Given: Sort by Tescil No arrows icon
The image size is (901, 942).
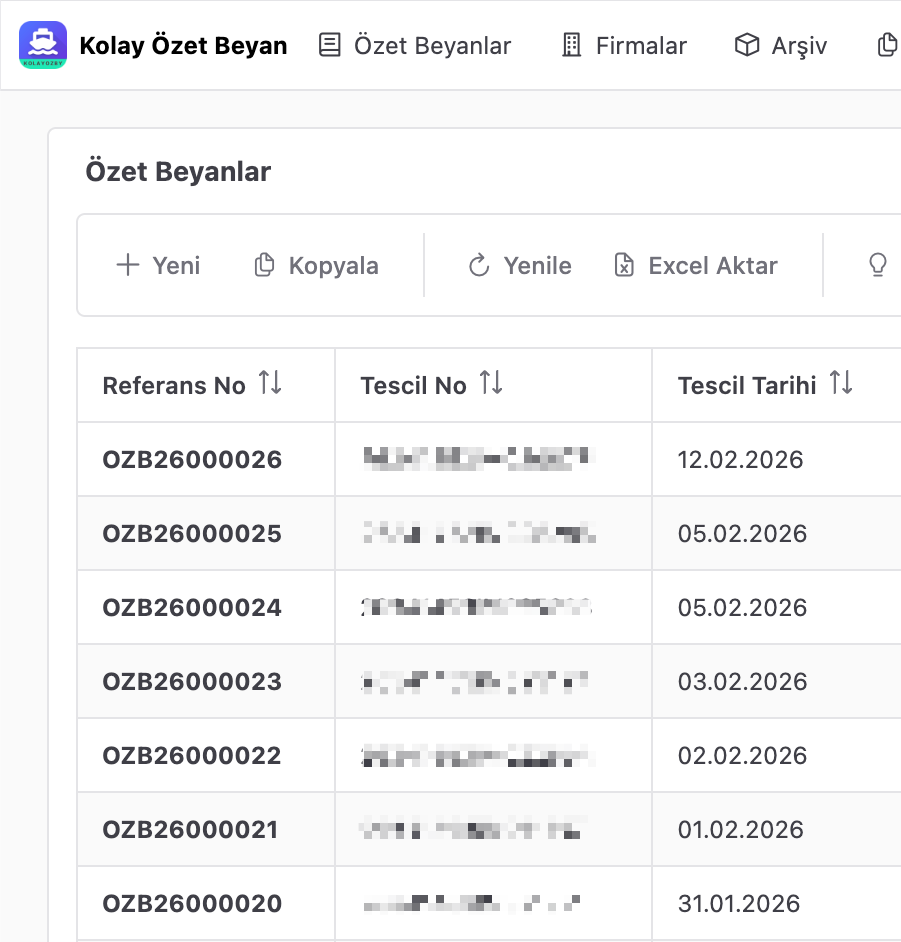Looking at the screenshot, I should click(491, 384).
